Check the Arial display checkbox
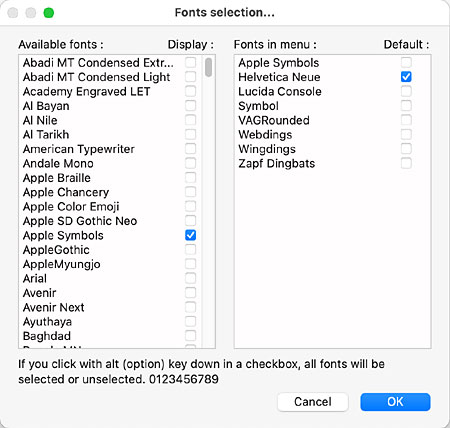Viewport: 450px width, 428px height. click(x=190, y=278)
